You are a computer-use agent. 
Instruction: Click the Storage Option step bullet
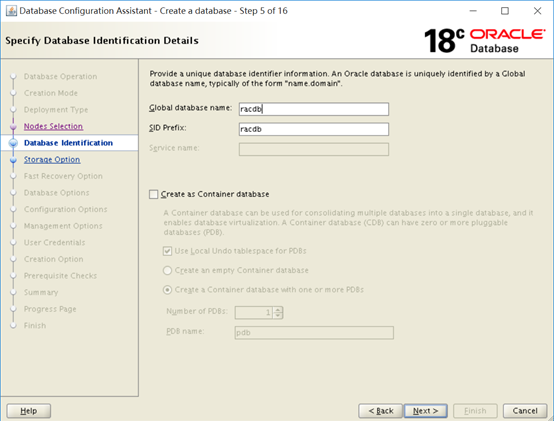coord(13,160)
